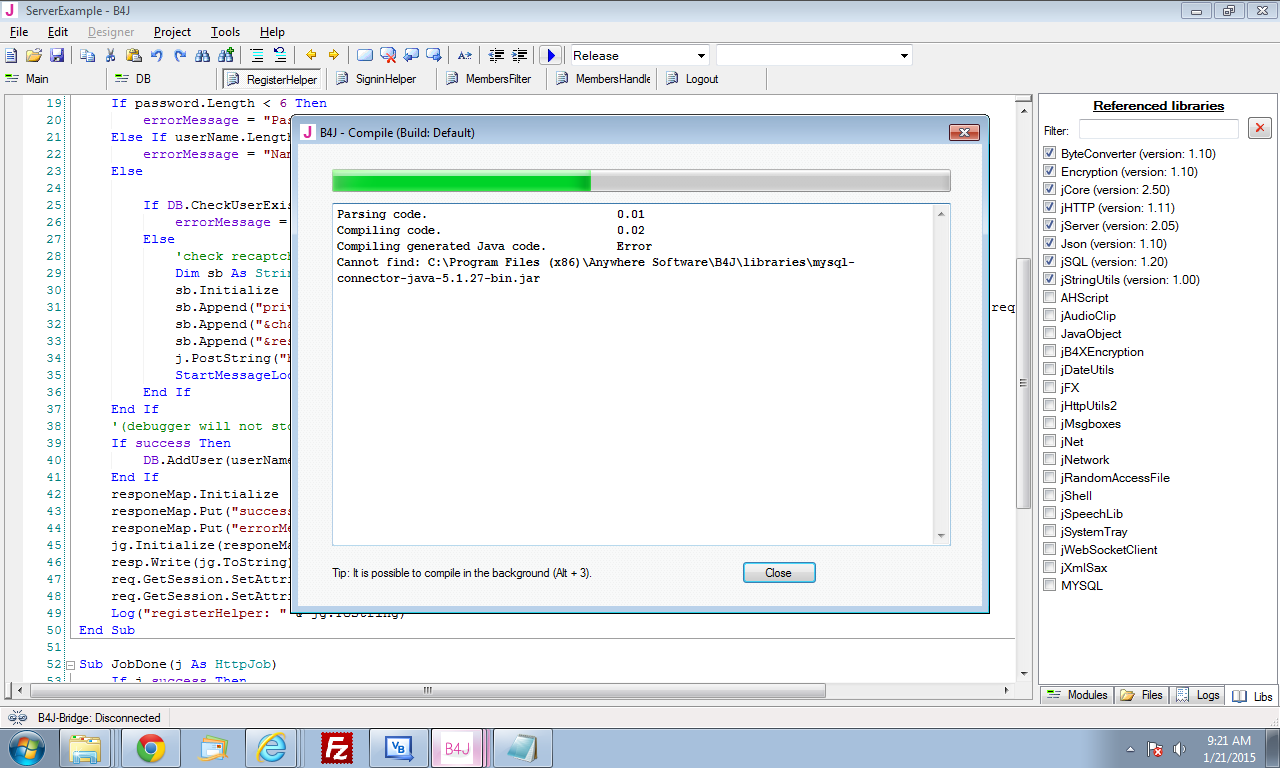Screen dimensions: 1280x768
Task: Switch to the SigninHelper module tab
Action: tap(381, 79)
